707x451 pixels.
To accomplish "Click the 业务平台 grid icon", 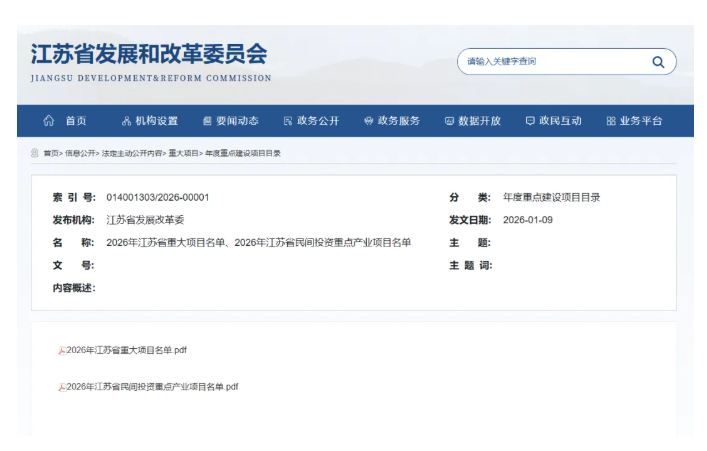I will coord(611,121).
